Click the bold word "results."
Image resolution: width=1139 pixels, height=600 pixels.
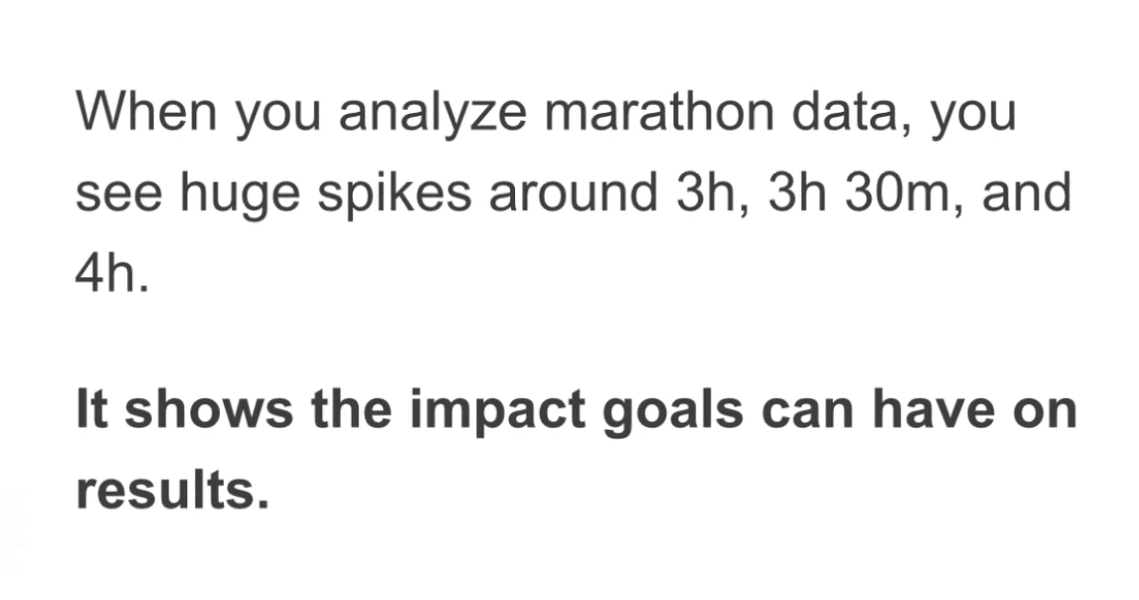[173, 490]
